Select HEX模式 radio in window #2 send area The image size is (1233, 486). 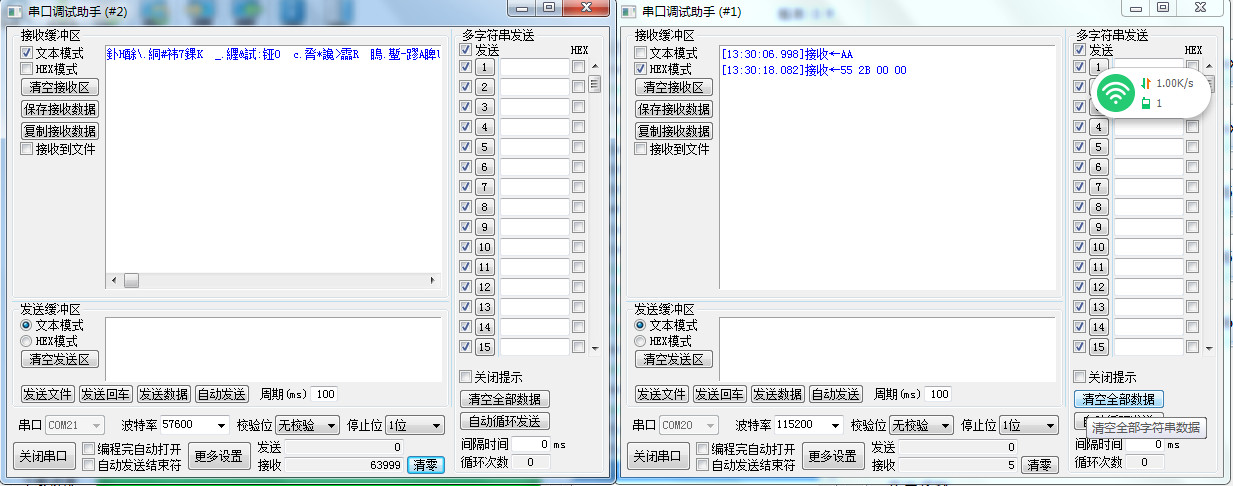point(27,341)
